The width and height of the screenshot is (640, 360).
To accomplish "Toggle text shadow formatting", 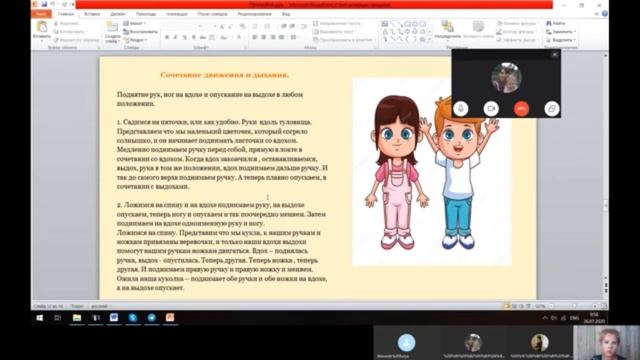I will [193, 37].
